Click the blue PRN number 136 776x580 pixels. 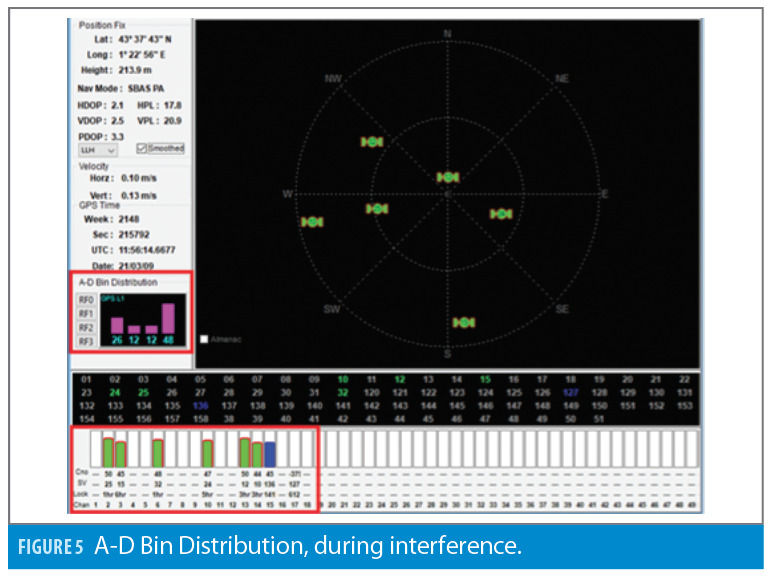pos(201,406)
